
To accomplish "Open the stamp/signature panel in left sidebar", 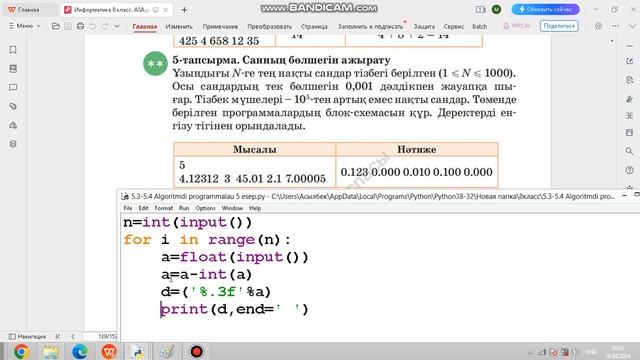I will click(13, 125).
